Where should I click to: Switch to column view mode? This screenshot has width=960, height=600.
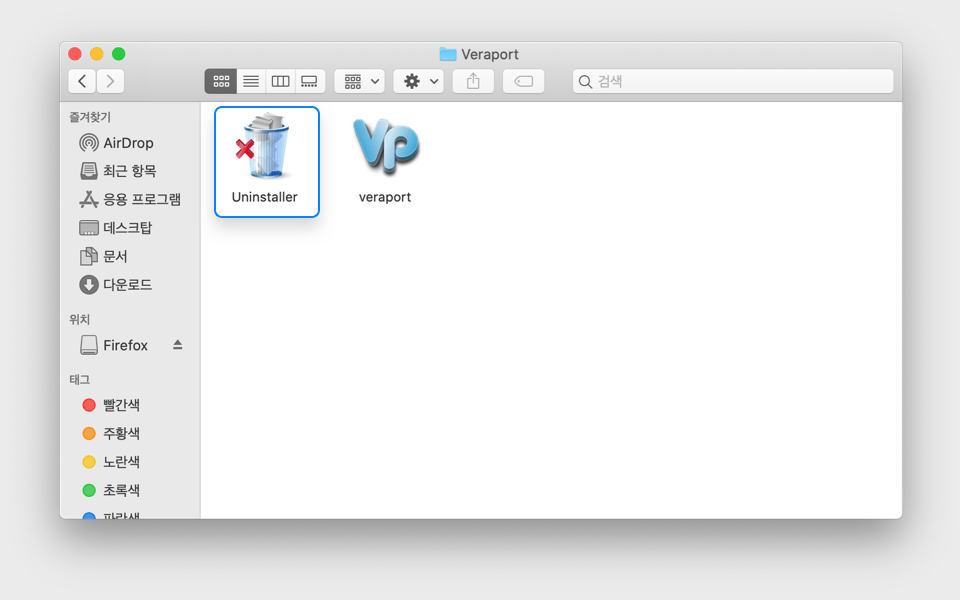pyautogui.click(x=280, y=81)
